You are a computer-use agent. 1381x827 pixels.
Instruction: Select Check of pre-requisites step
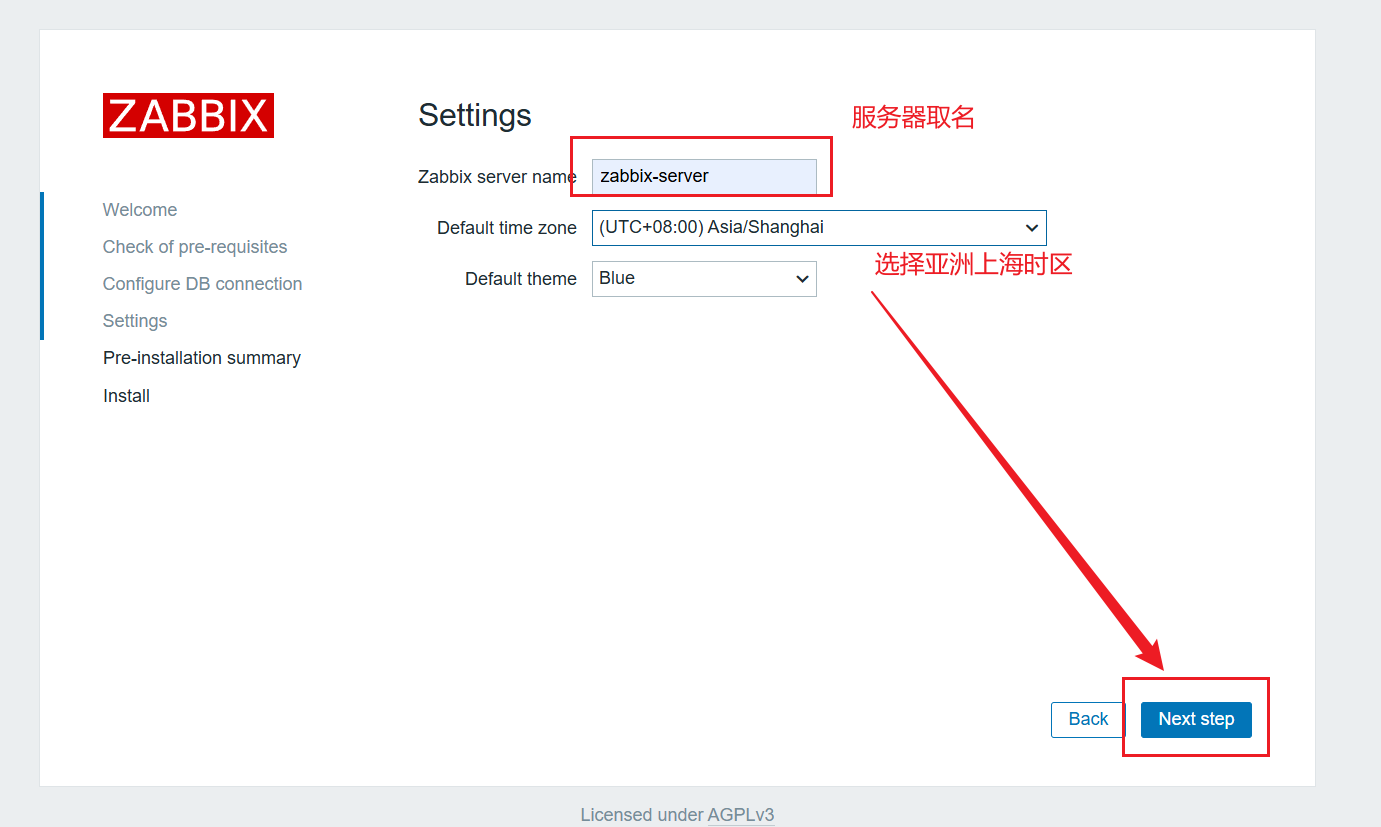195,247
